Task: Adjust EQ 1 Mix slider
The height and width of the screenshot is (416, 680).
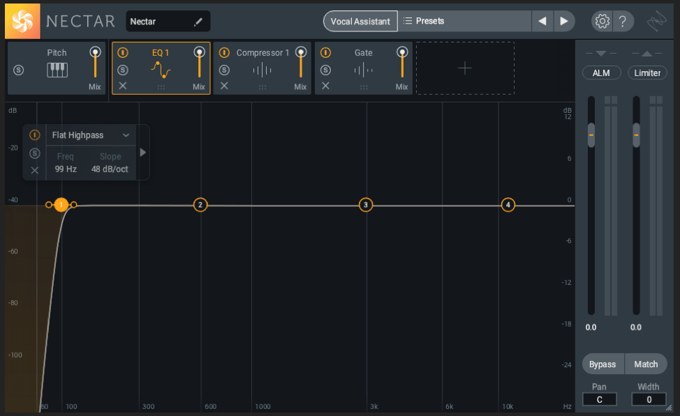Action: 199,62
